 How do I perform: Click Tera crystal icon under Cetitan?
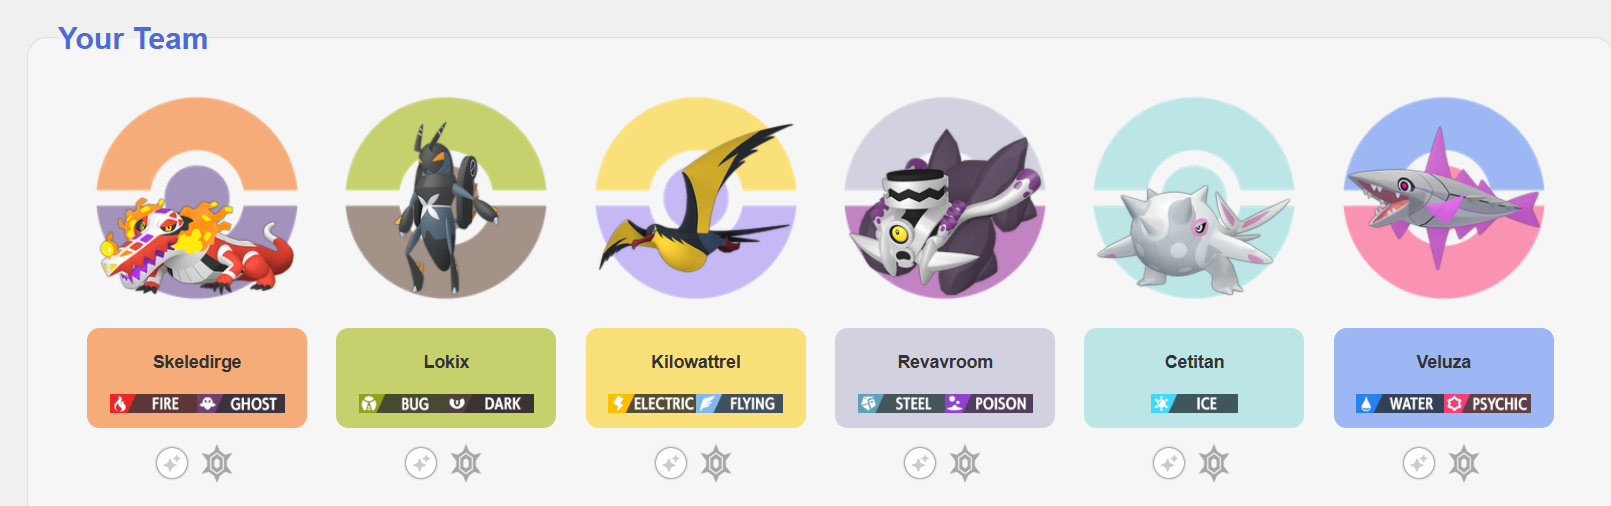(x=1214, y=463)
